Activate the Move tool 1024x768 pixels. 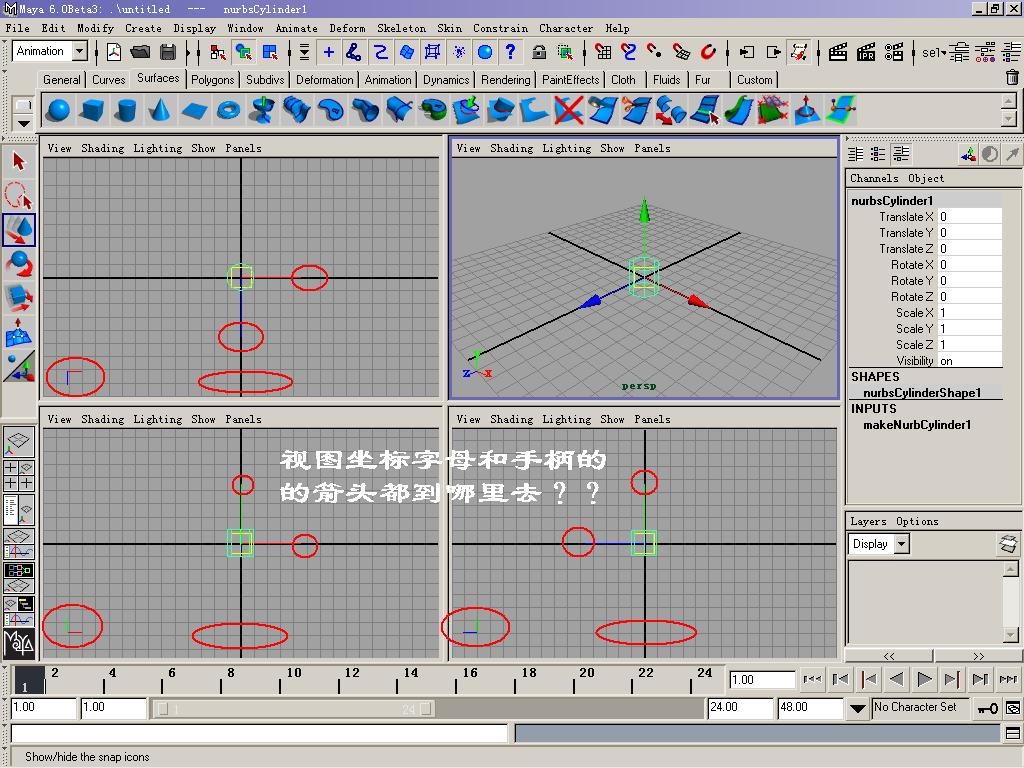18,230
